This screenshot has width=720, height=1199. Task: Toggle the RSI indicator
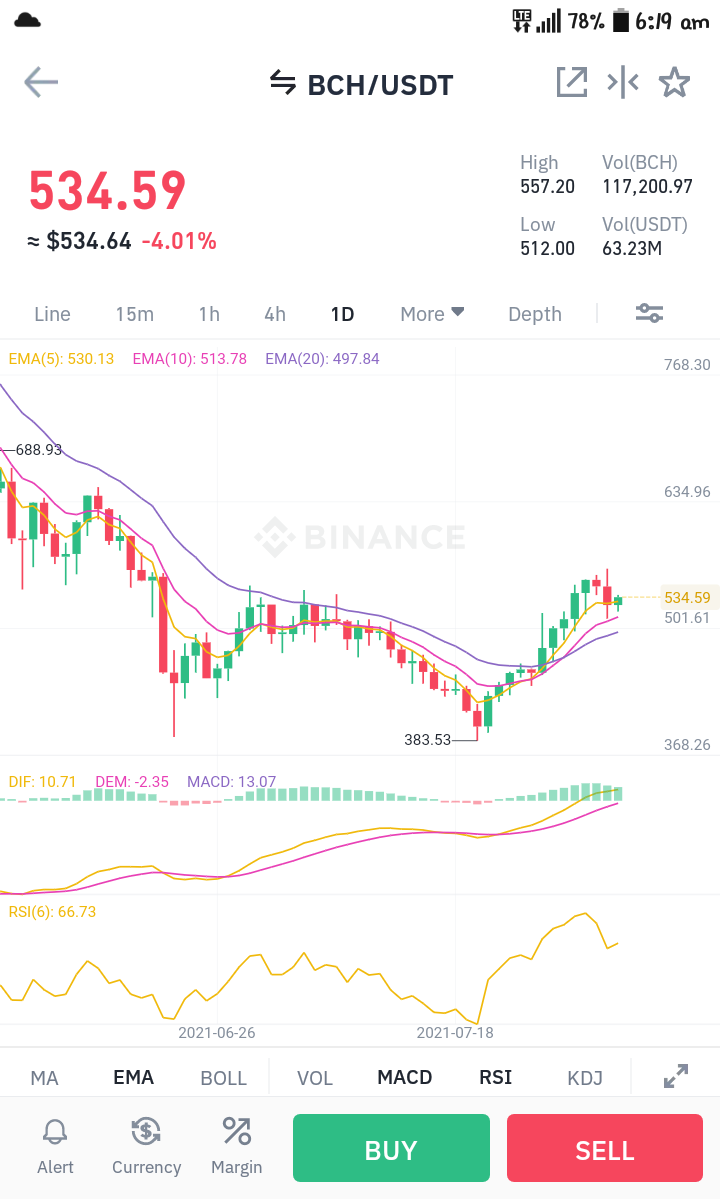click(495, 1077)
